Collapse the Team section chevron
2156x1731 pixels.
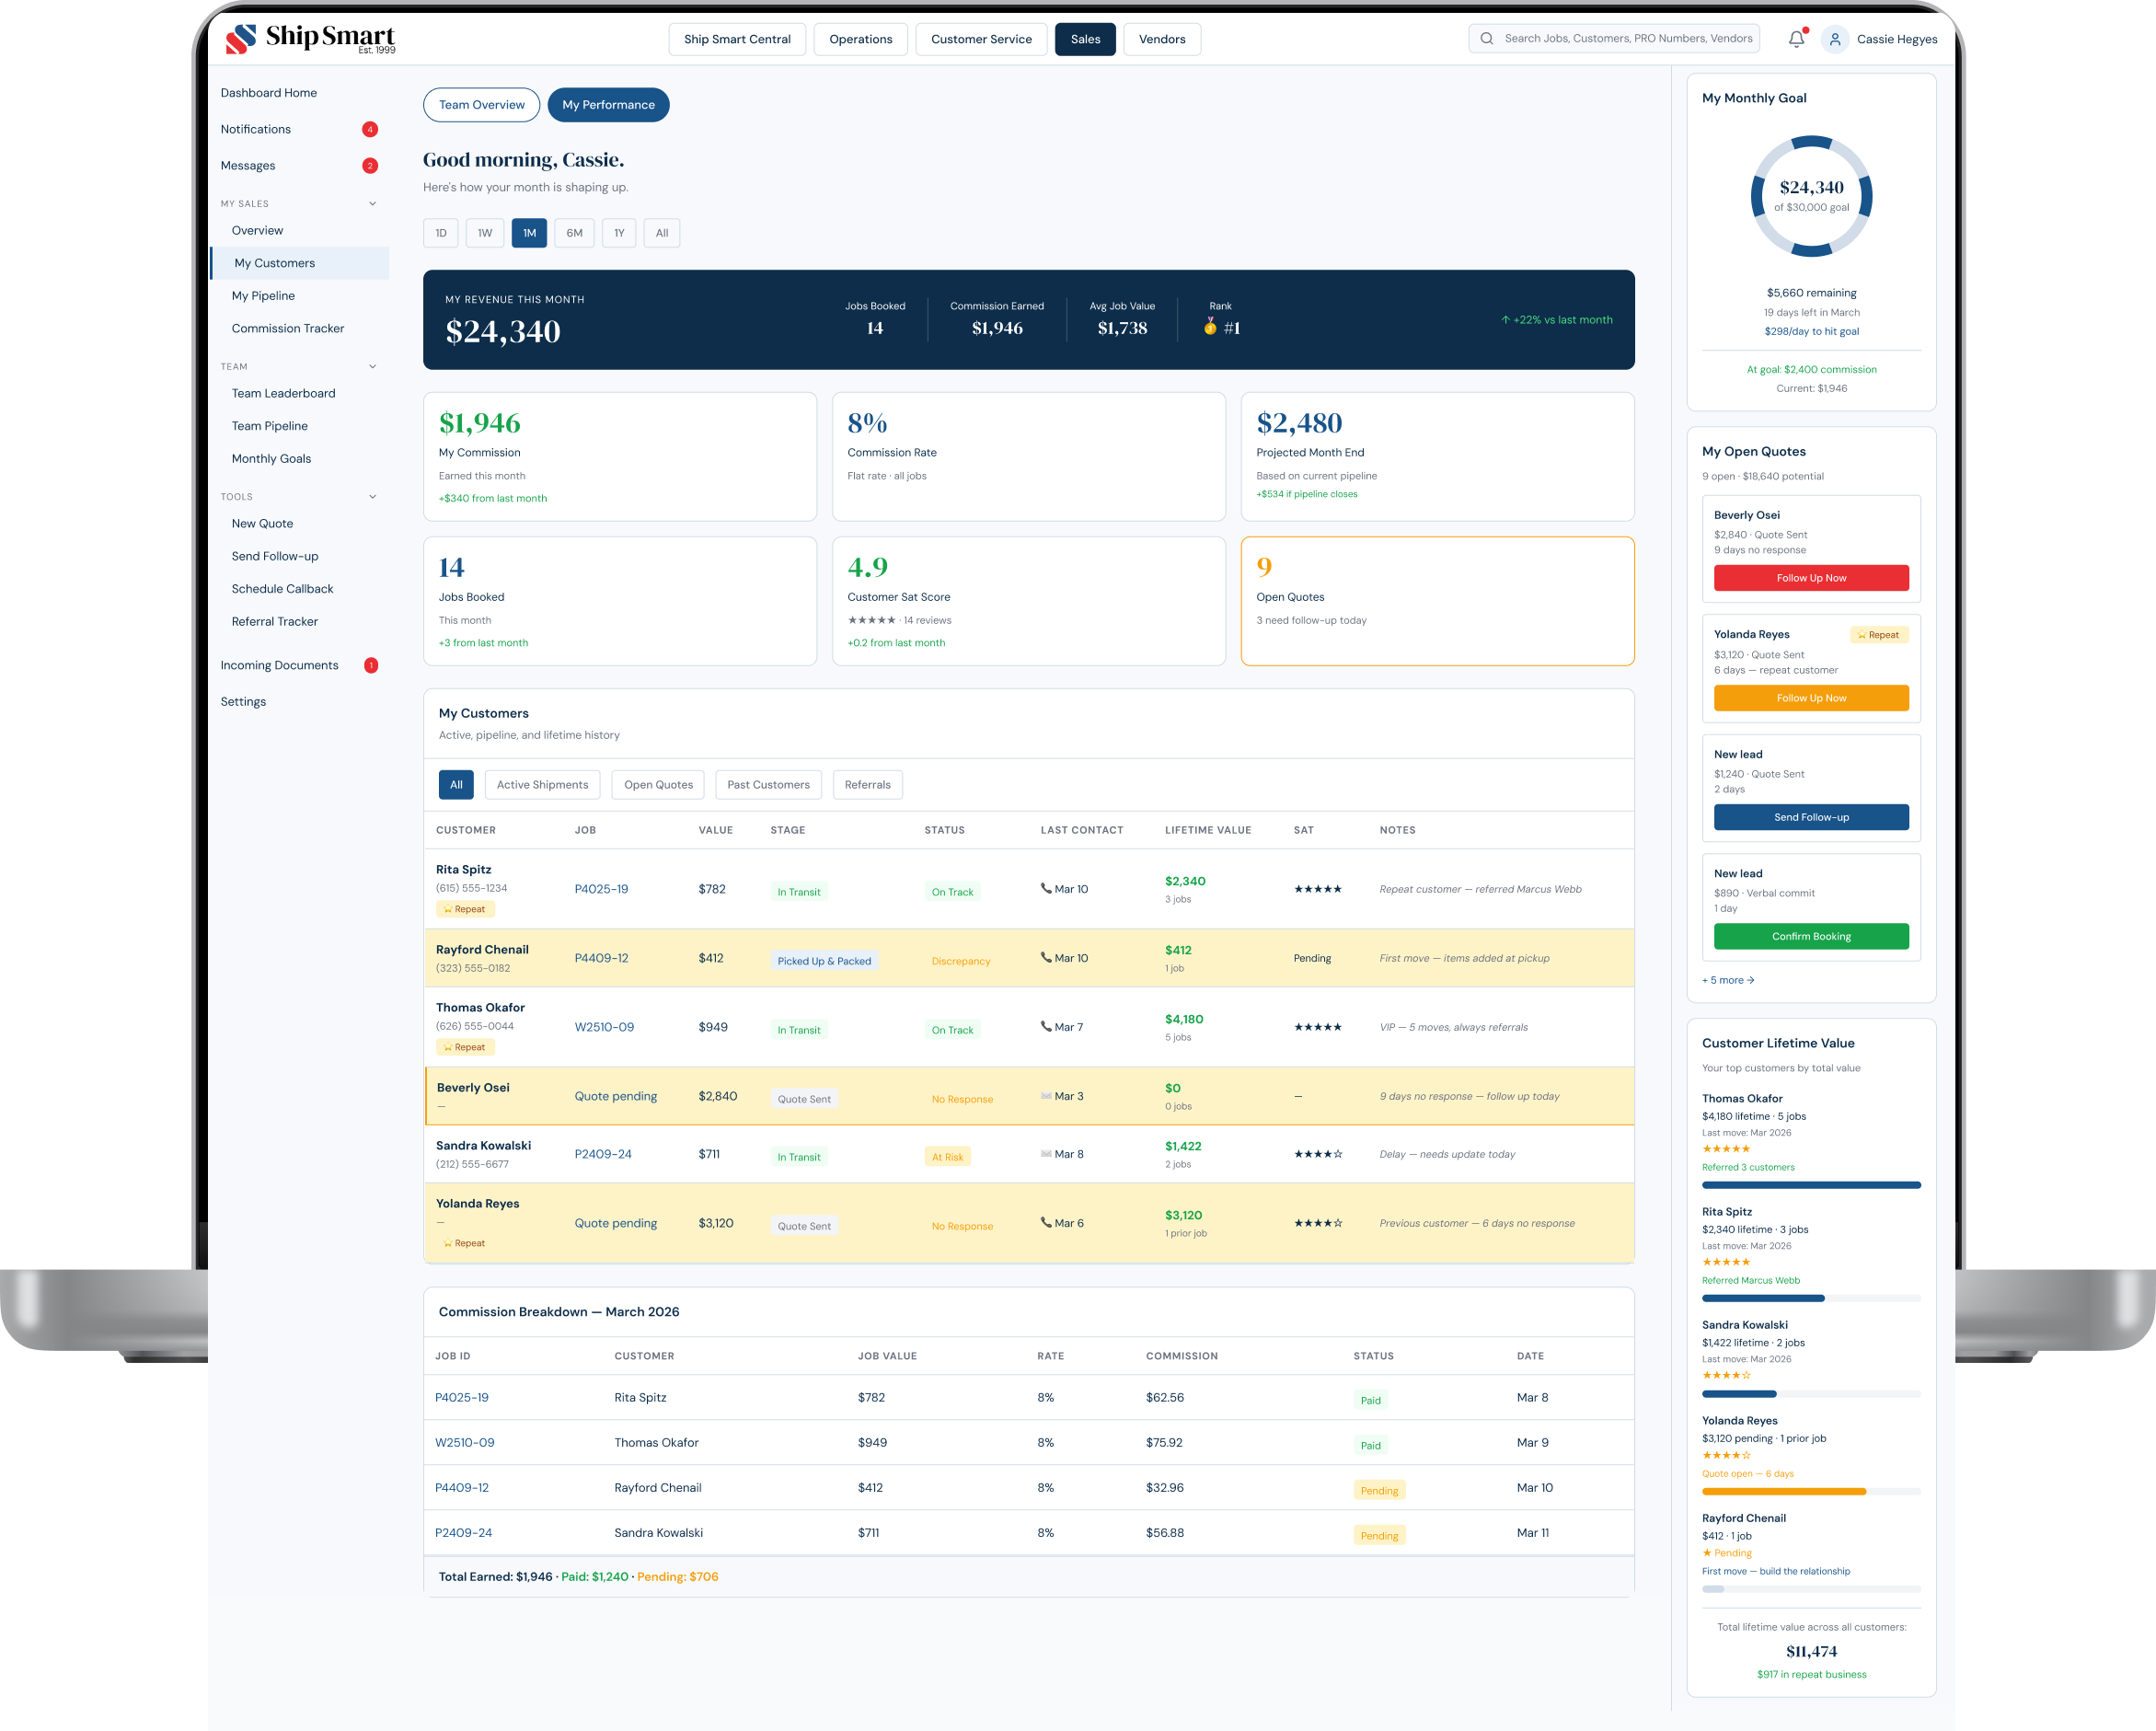[x=373, y=367]
